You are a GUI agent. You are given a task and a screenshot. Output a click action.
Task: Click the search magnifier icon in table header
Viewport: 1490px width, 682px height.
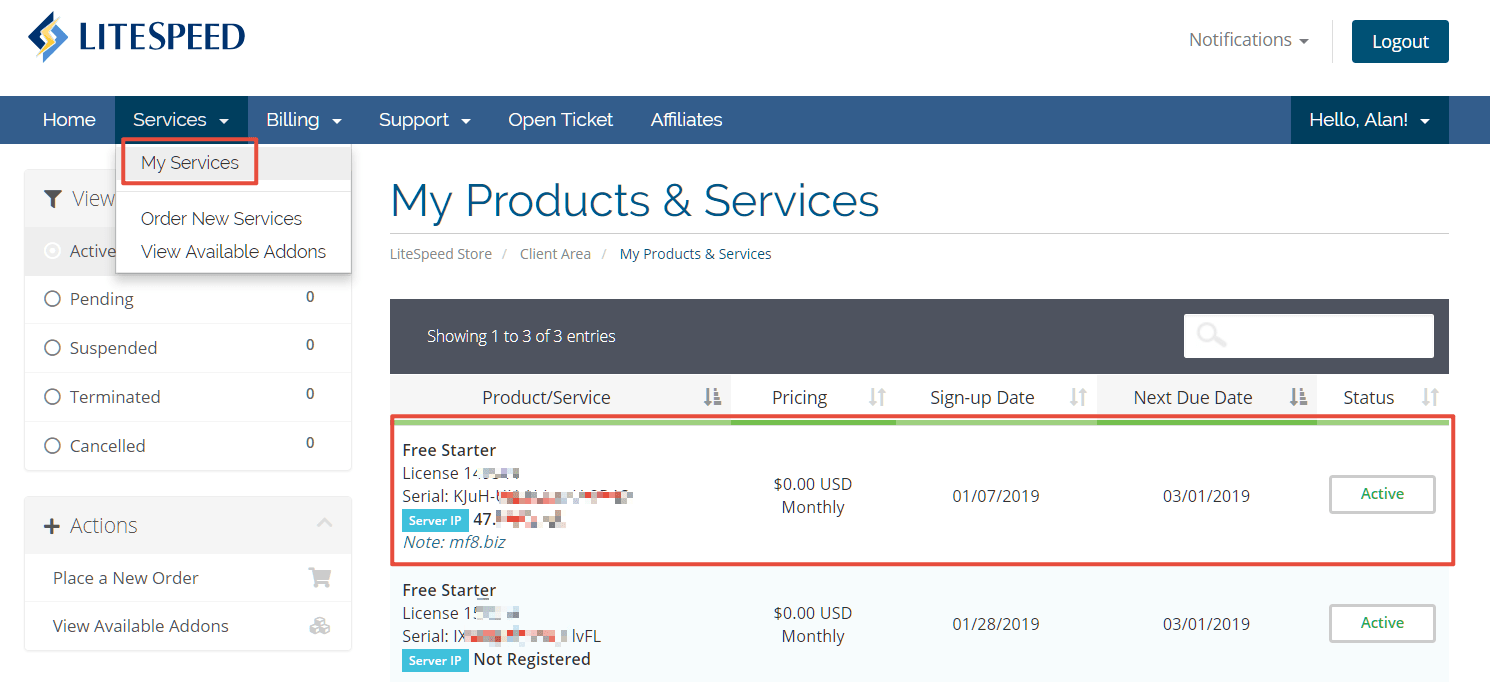click(1211, 335)
